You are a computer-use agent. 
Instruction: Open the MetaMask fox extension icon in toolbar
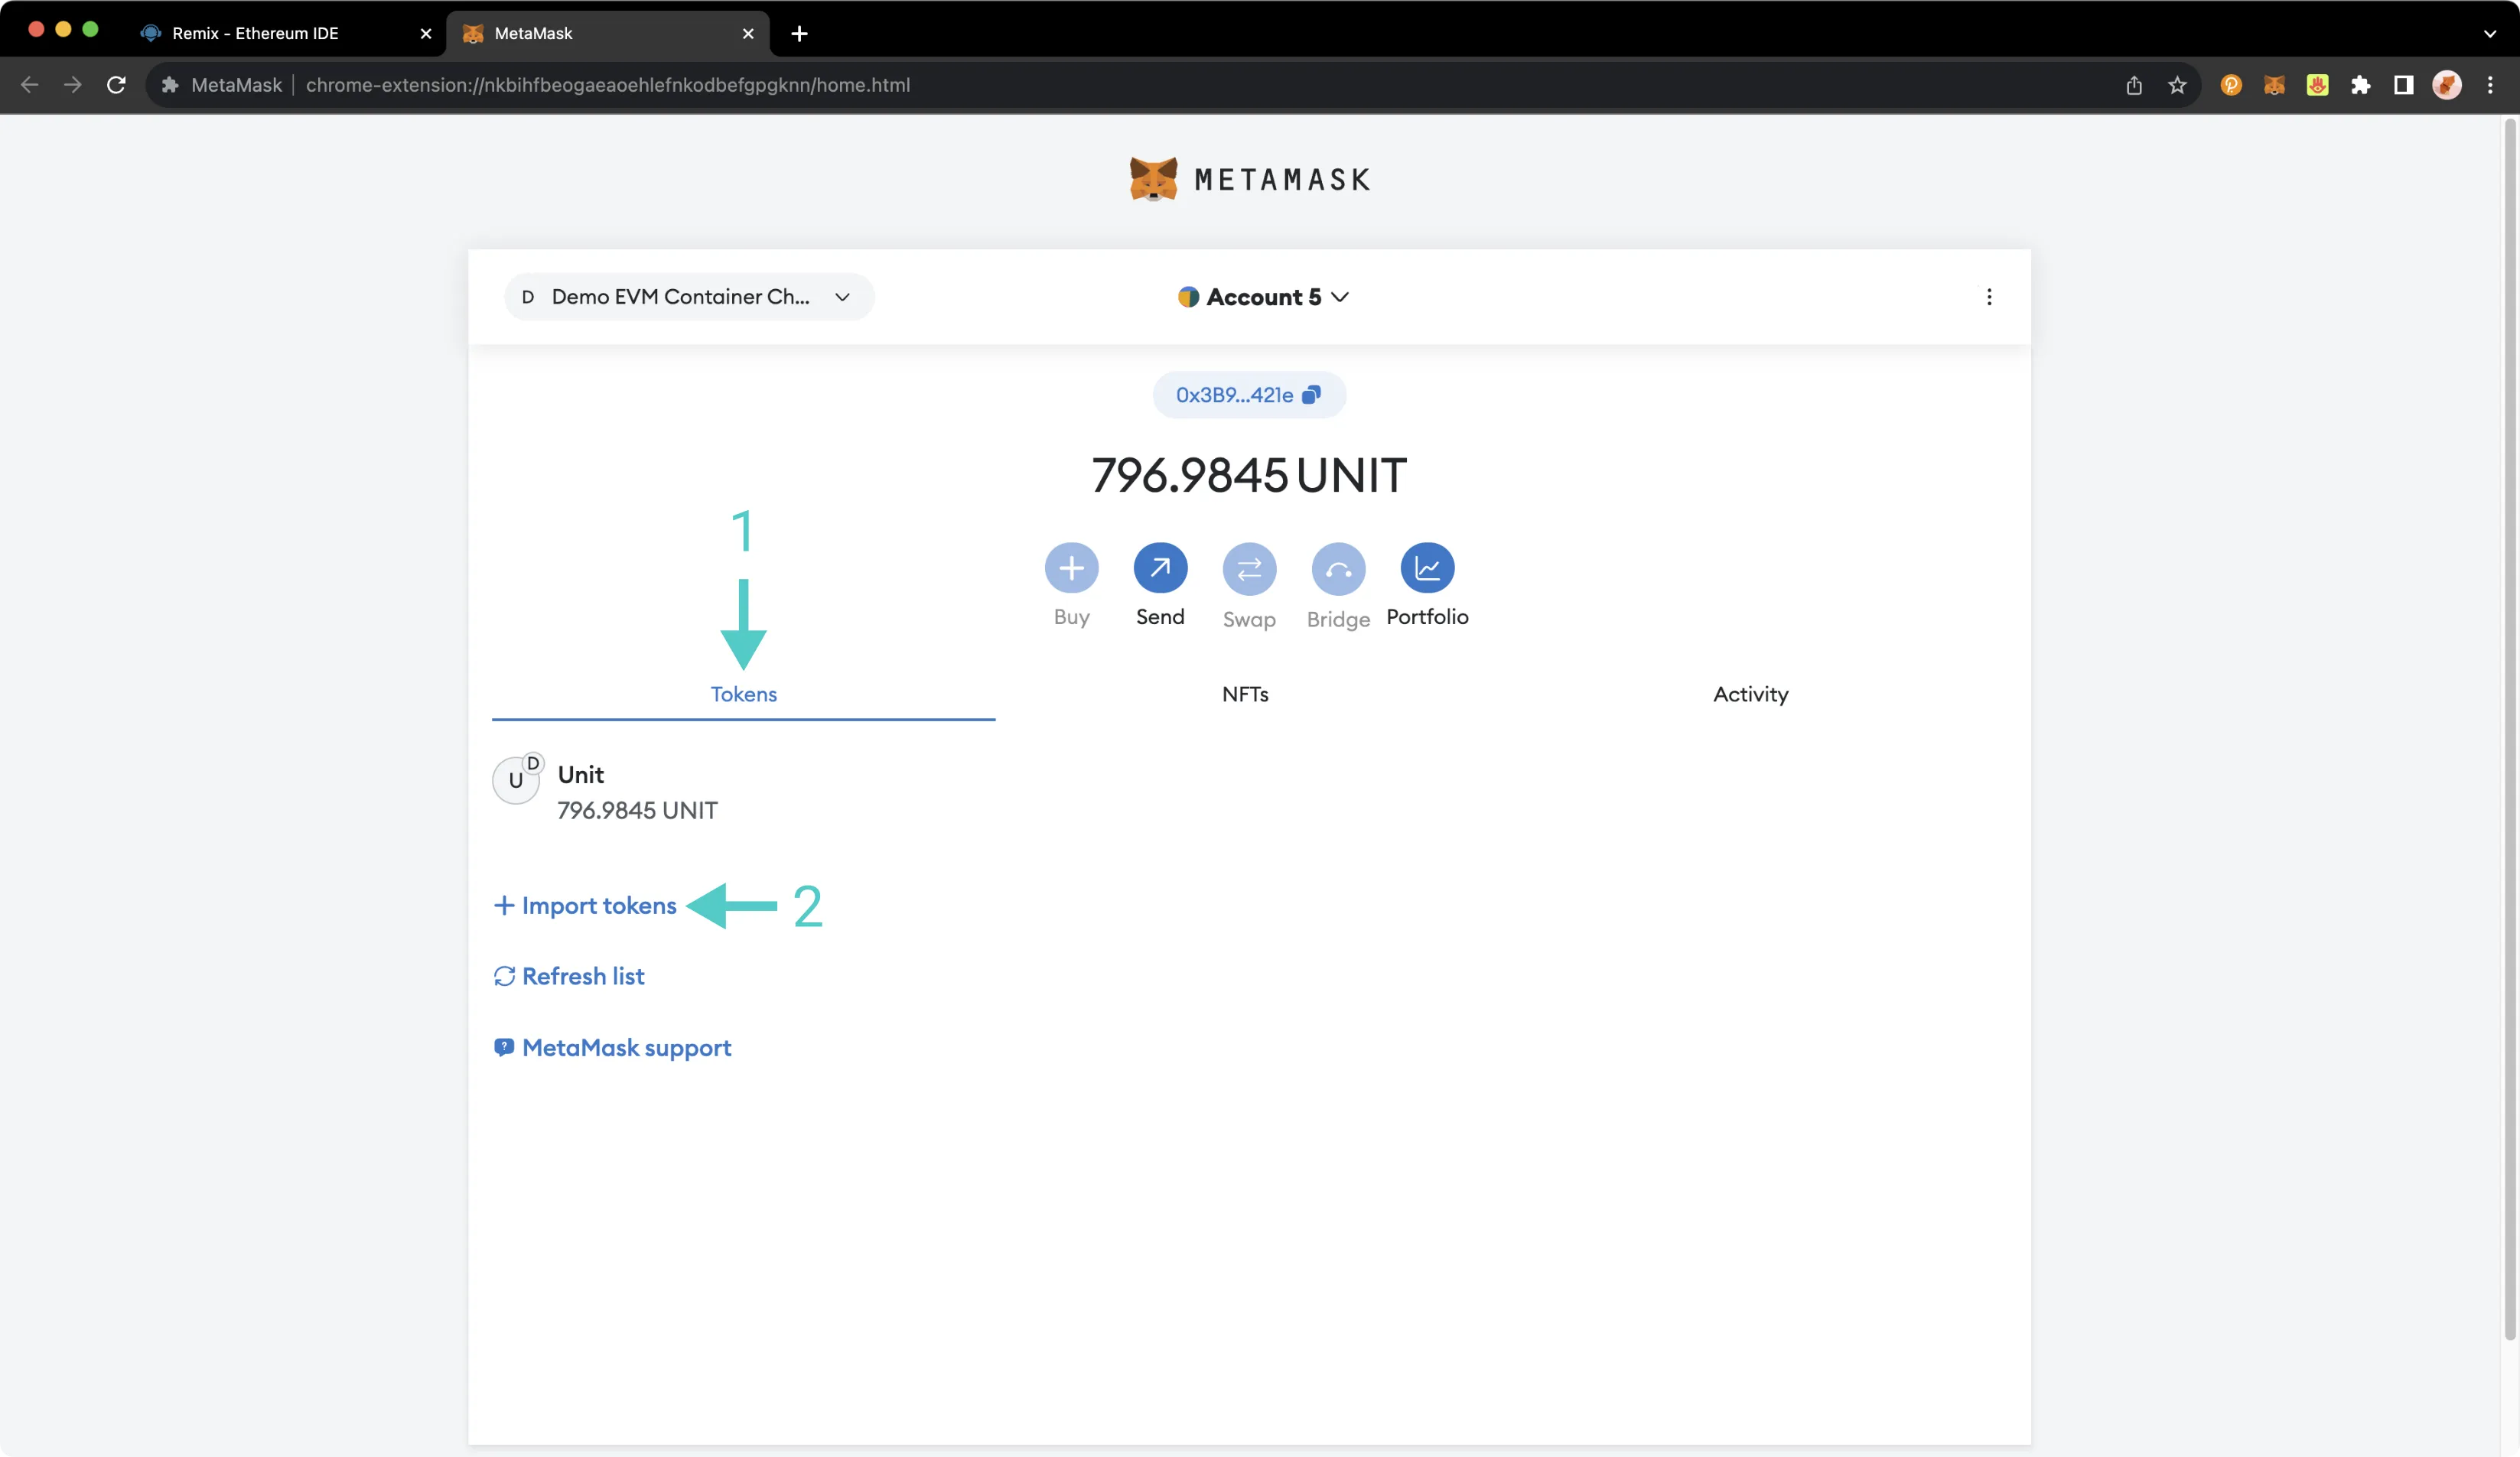pos(2274,85)
